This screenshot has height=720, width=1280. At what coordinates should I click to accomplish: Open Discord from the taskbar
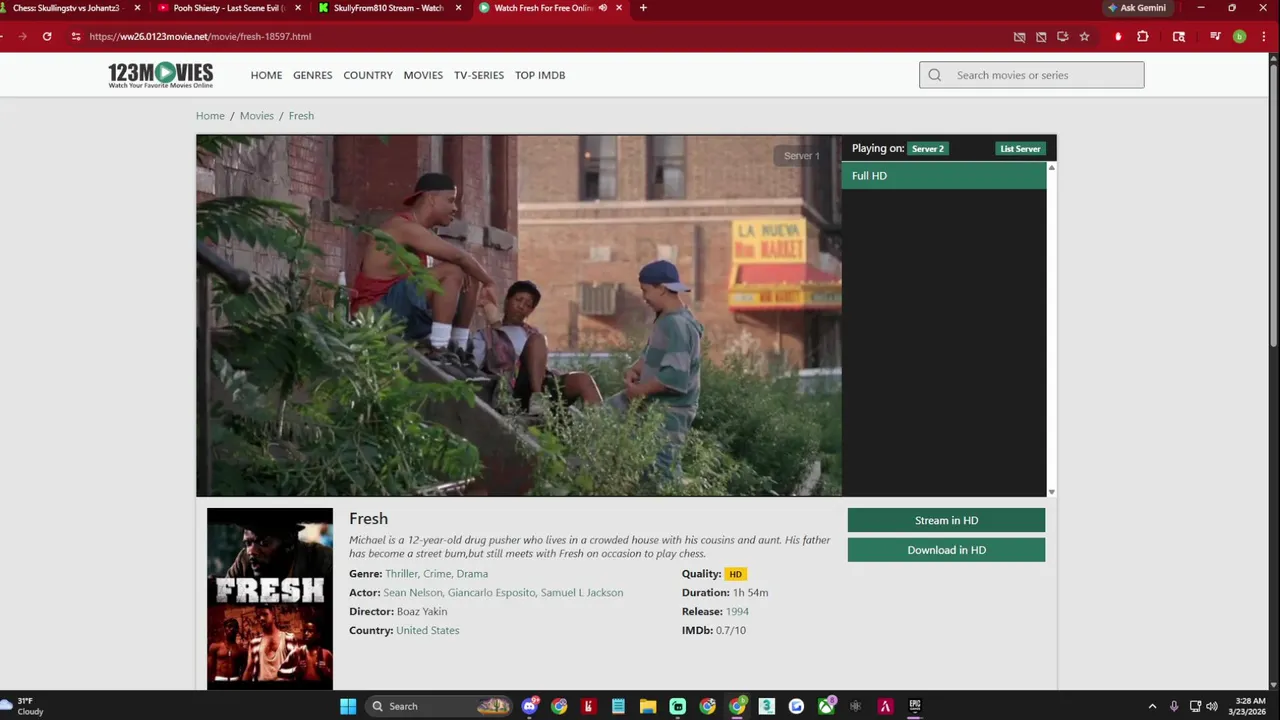530,706
